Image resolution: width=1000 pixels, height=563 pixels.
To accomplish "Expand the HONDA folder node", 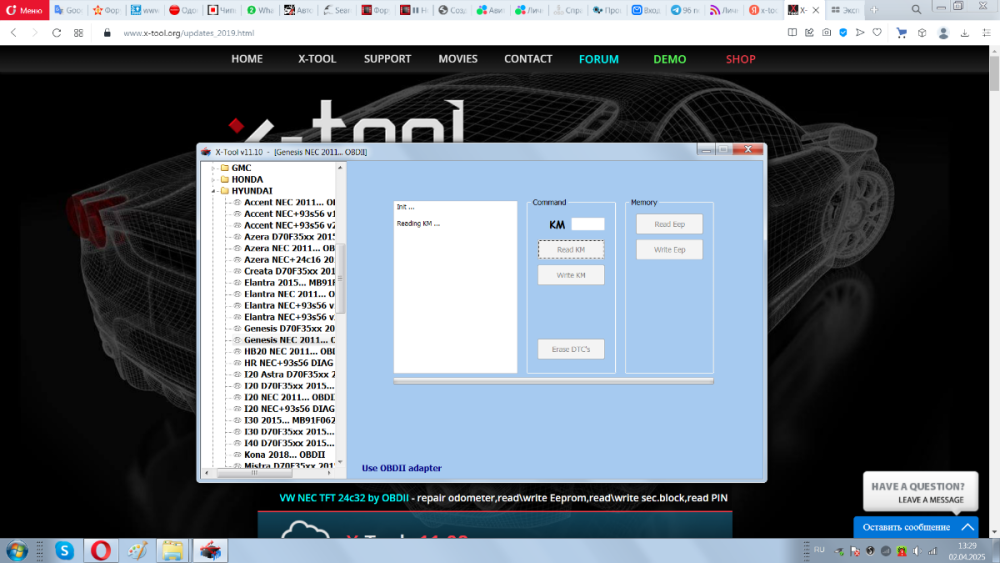I will pyautogui.click(x=213, y=180).
